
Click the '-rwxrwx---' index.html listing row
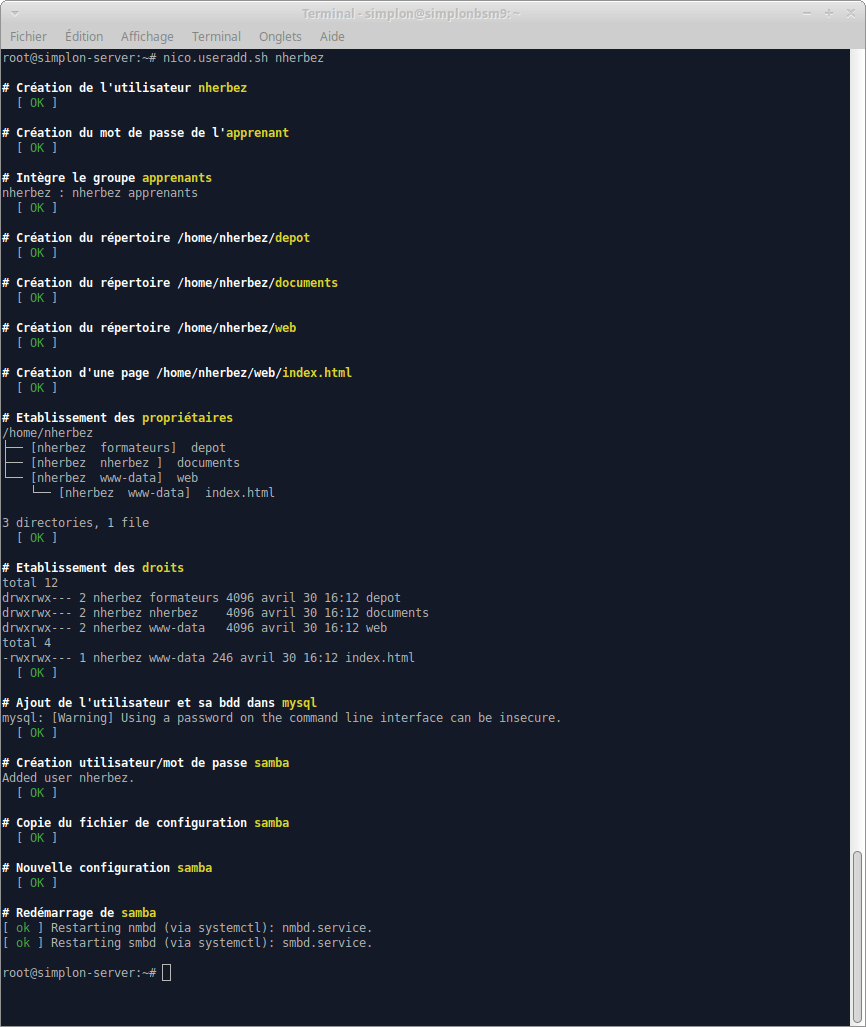click(208, 658)
